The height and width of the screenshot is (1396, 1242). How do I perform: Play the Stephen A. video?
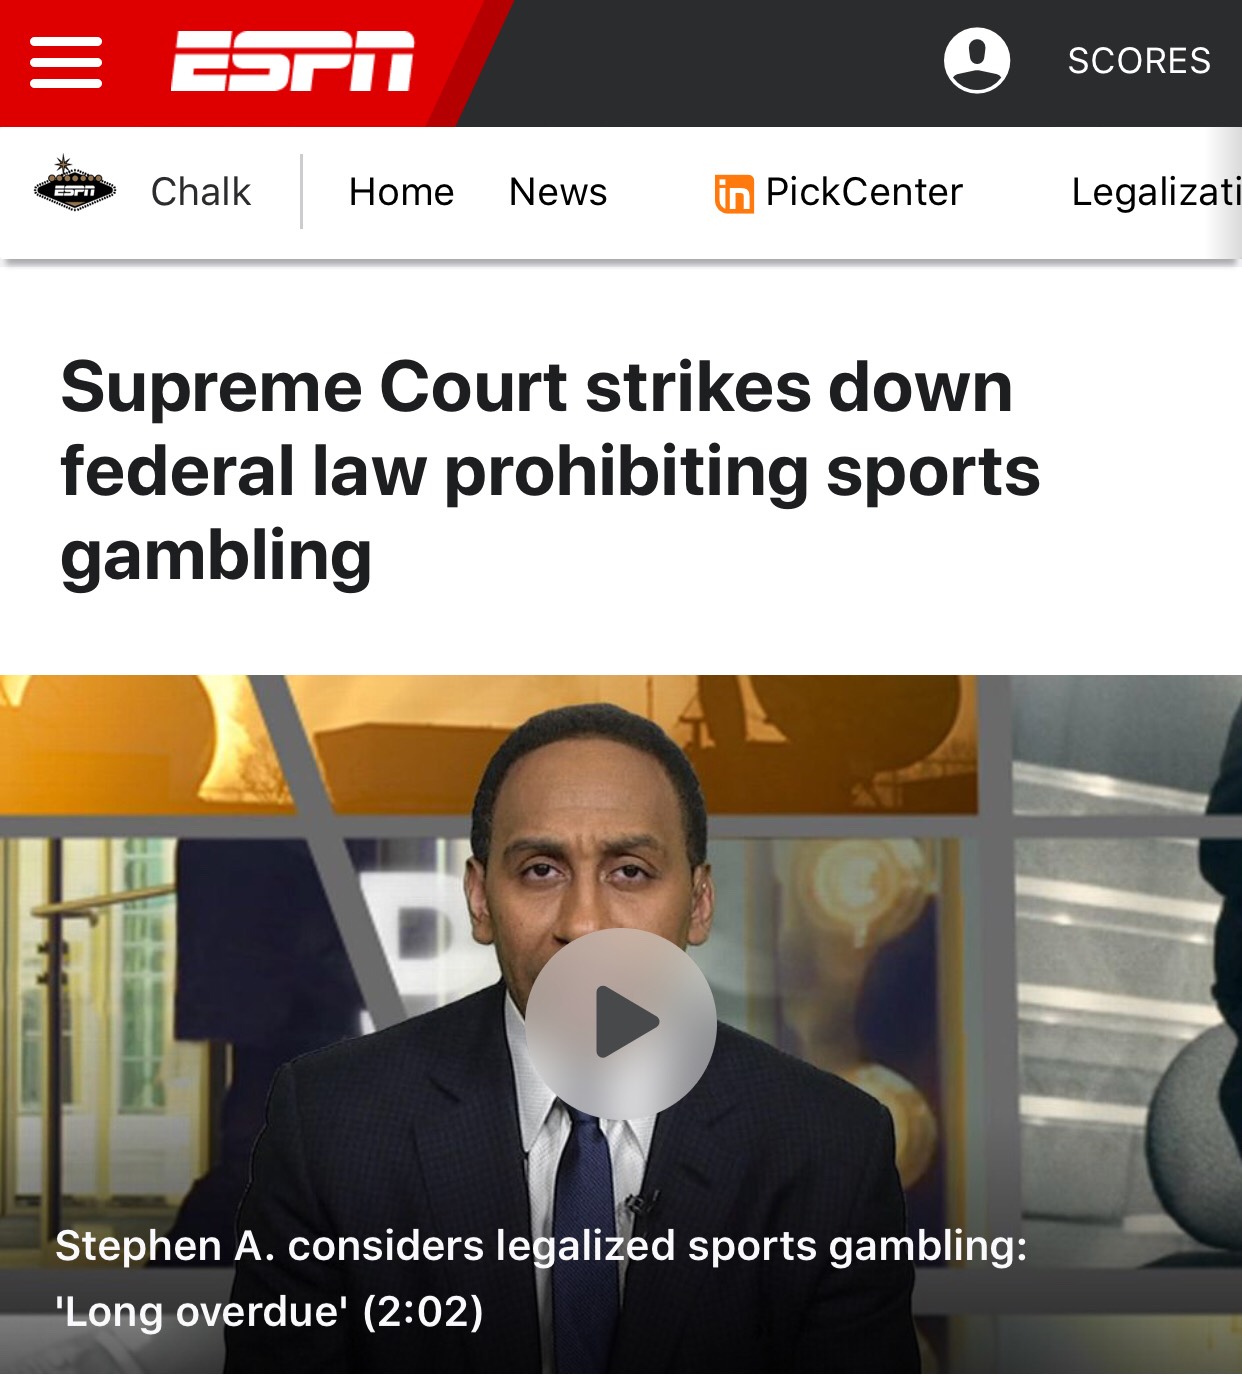coord(621,1023)
